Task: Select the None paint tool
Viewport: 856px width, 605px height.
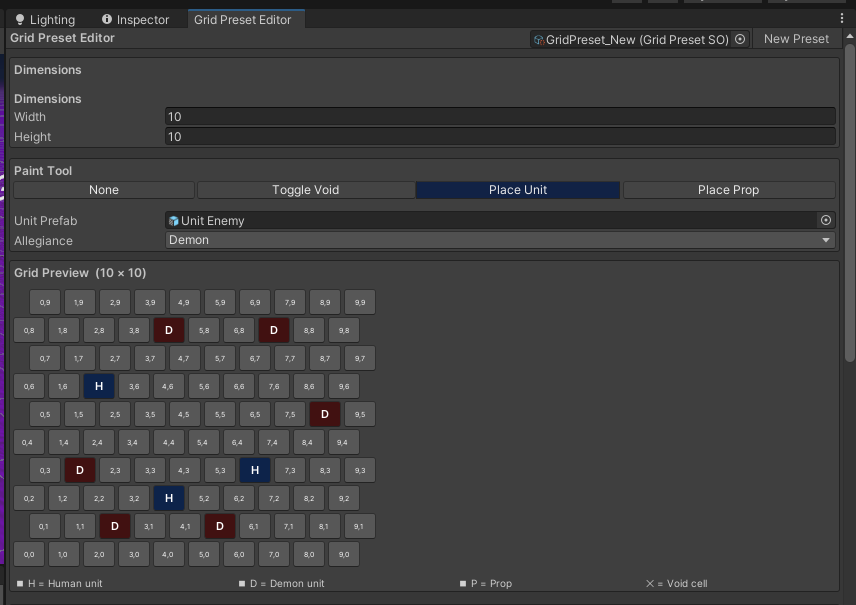Action: click(104, 190)
